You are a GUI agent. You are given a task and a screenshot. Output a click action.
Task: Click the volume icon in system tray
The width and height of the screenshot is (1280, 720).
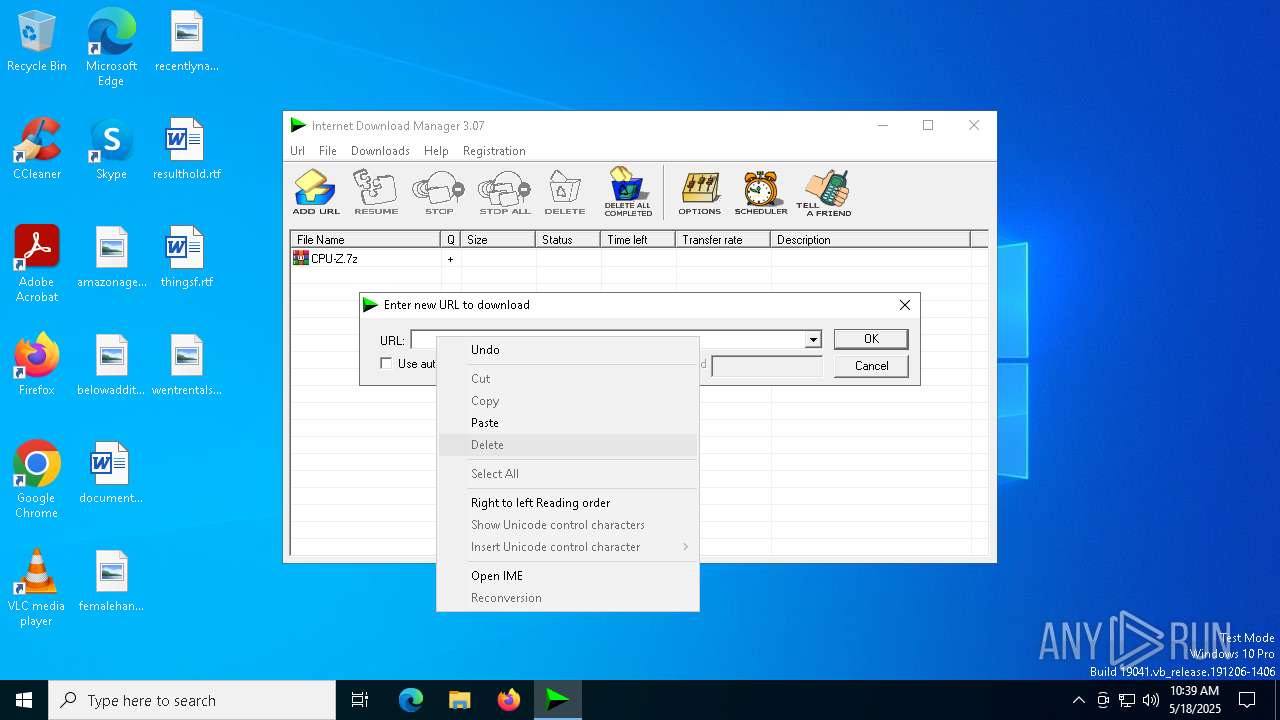(x=1151, y=700)
